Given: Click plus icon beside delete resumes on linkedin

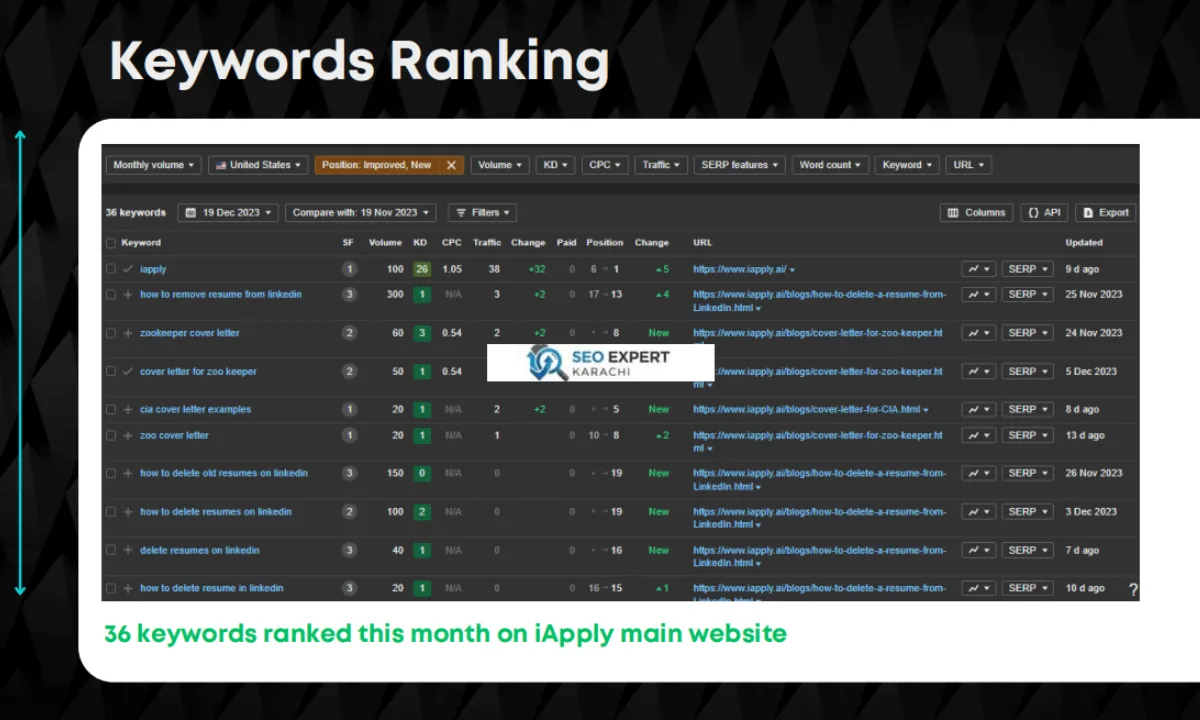Looking at the screenshot, I should (x=128, y=550).
